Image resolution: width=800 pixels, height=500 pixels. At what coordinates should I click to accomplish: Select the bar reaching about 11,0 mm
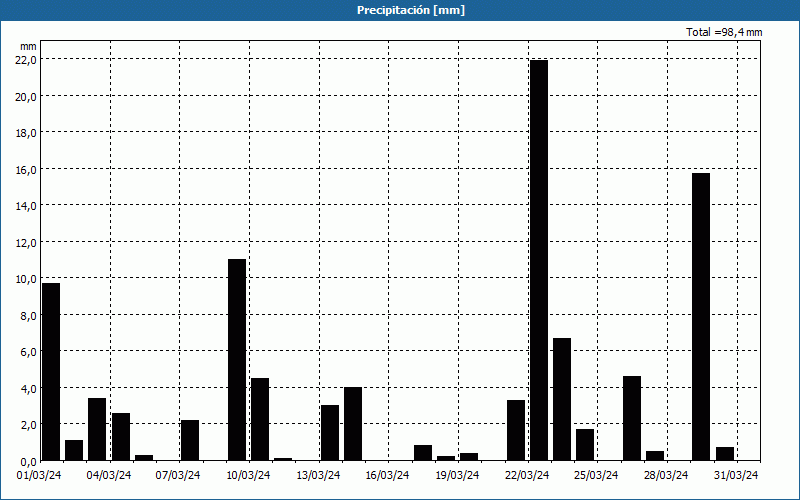click(237, 360)
